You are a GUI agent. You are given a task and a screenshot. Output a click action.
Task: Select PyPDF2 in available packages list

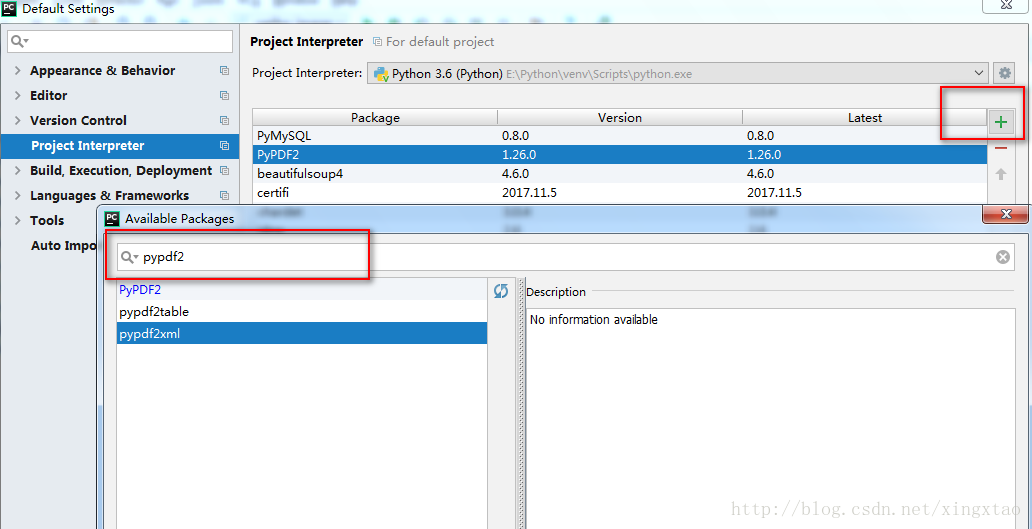tap(140, 290)
